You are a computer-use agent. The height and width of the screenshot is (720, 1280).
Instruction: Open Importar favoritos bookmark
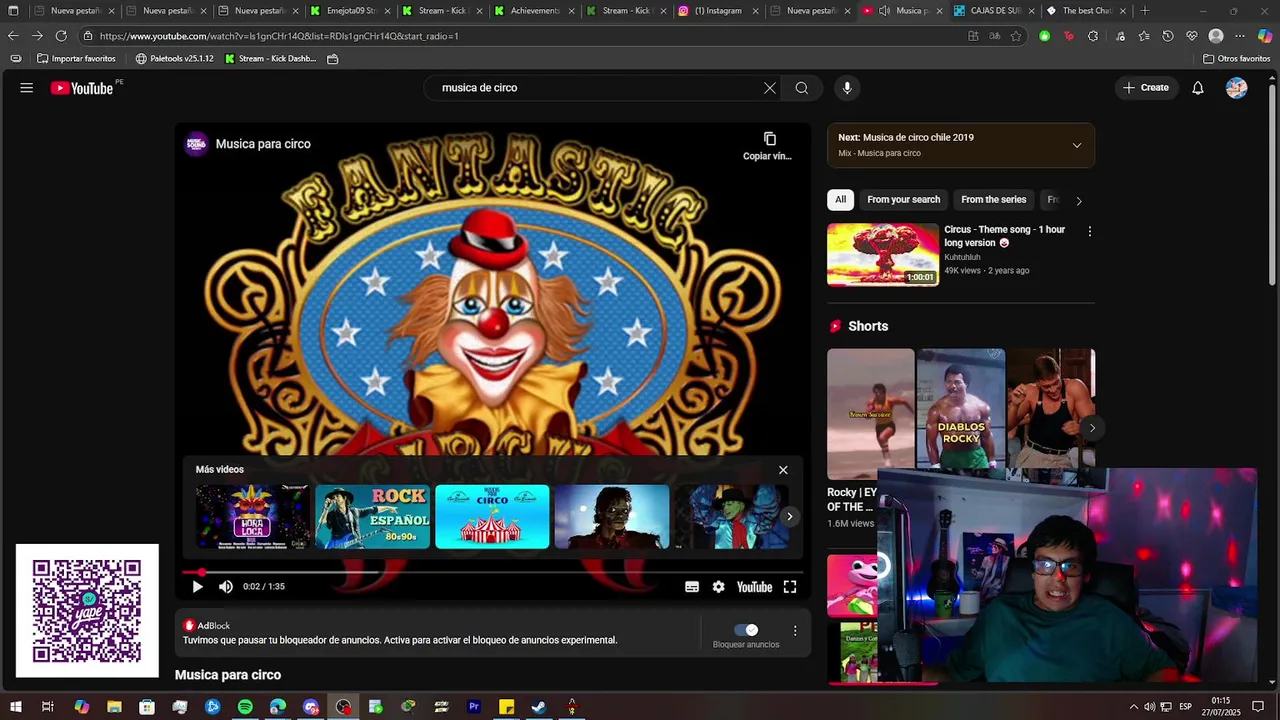tap(76, 59)
